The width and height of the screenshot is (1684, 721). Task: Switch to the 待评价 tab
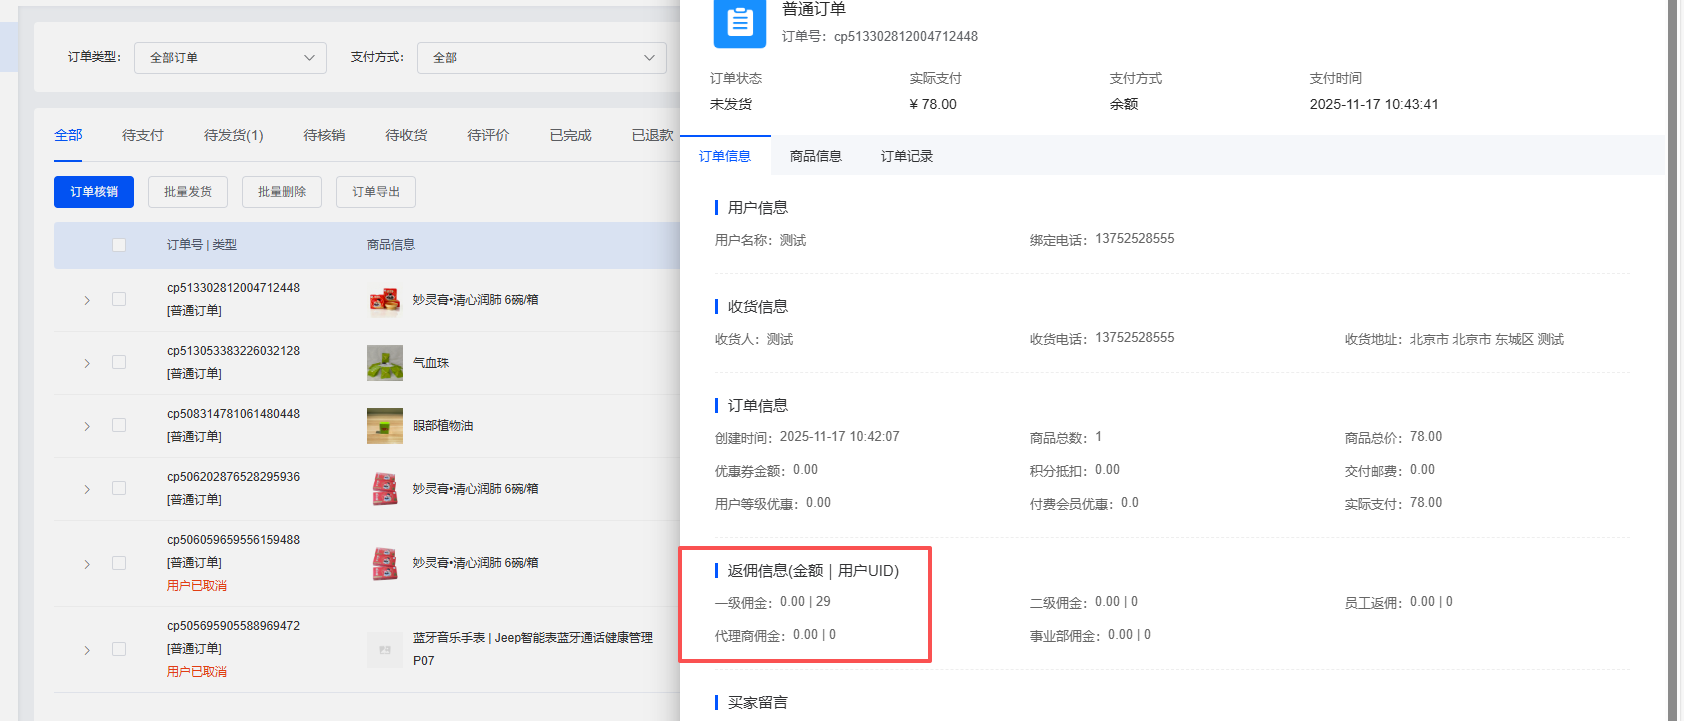coord(488,135)
